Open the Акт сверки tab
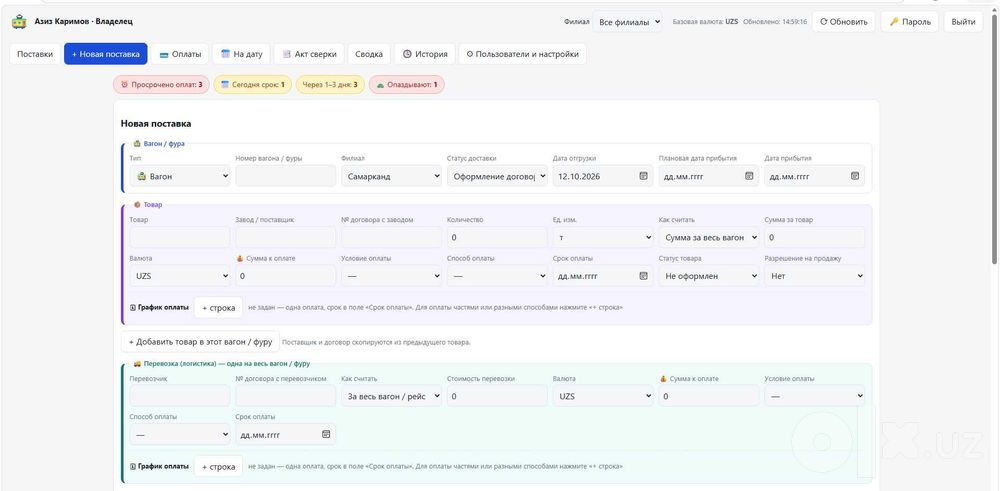This screenshot has height=491, width=1000. click(x=309, y=54)
